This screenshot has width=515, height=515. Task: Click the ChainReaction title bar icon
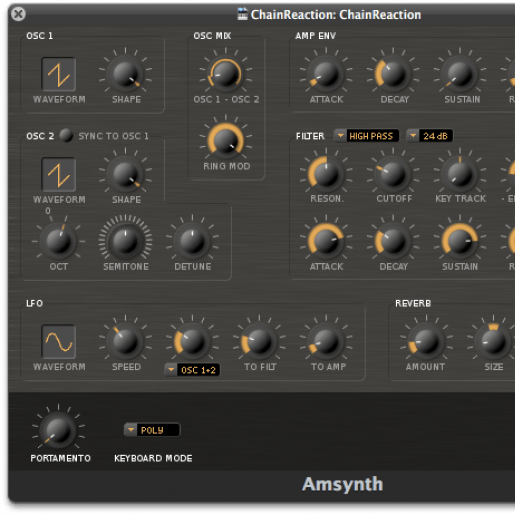[x=242, y=14]
